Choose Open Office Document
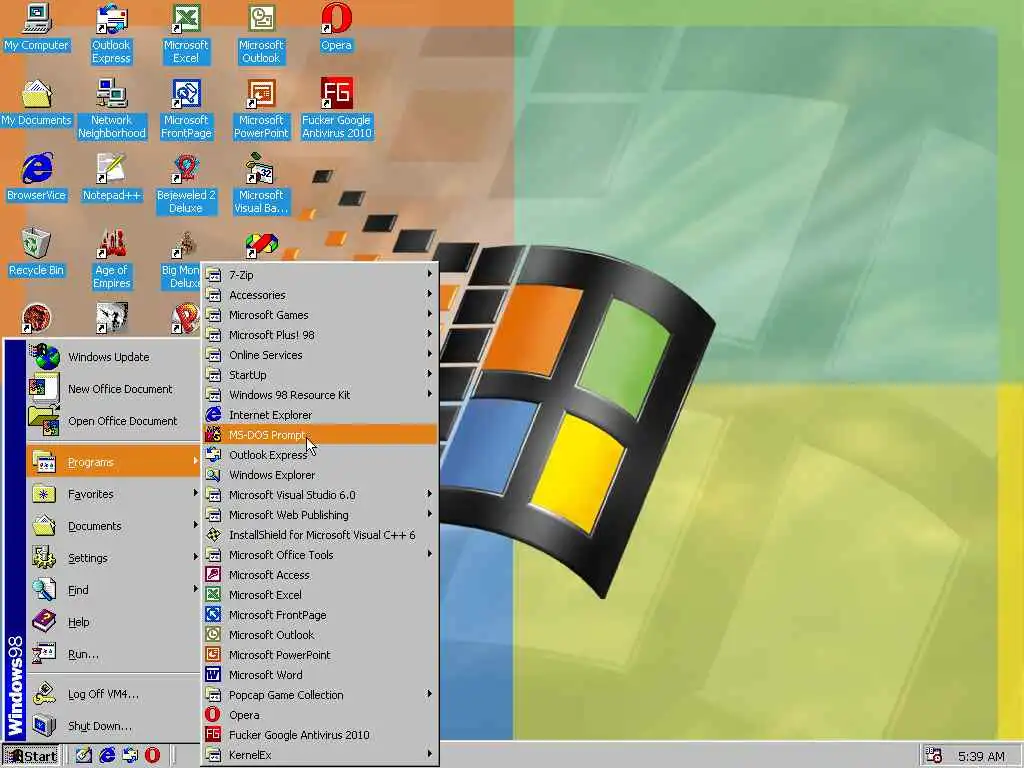 114,421
